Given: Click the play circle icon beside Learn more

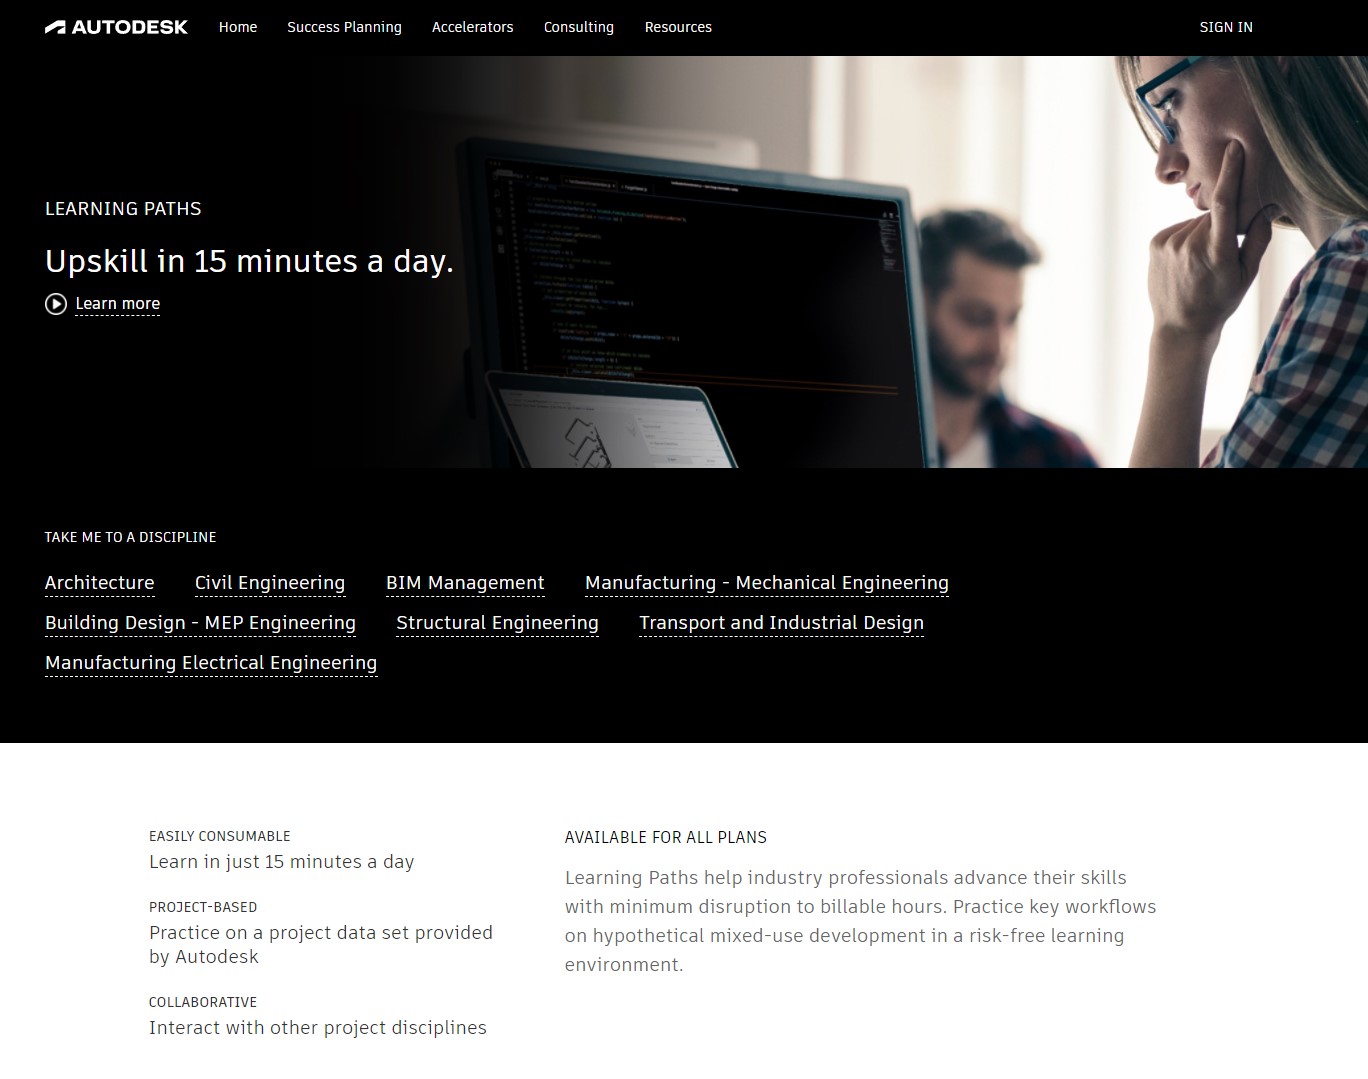Looking at the screenshot, I should click(x=56, y=304).
